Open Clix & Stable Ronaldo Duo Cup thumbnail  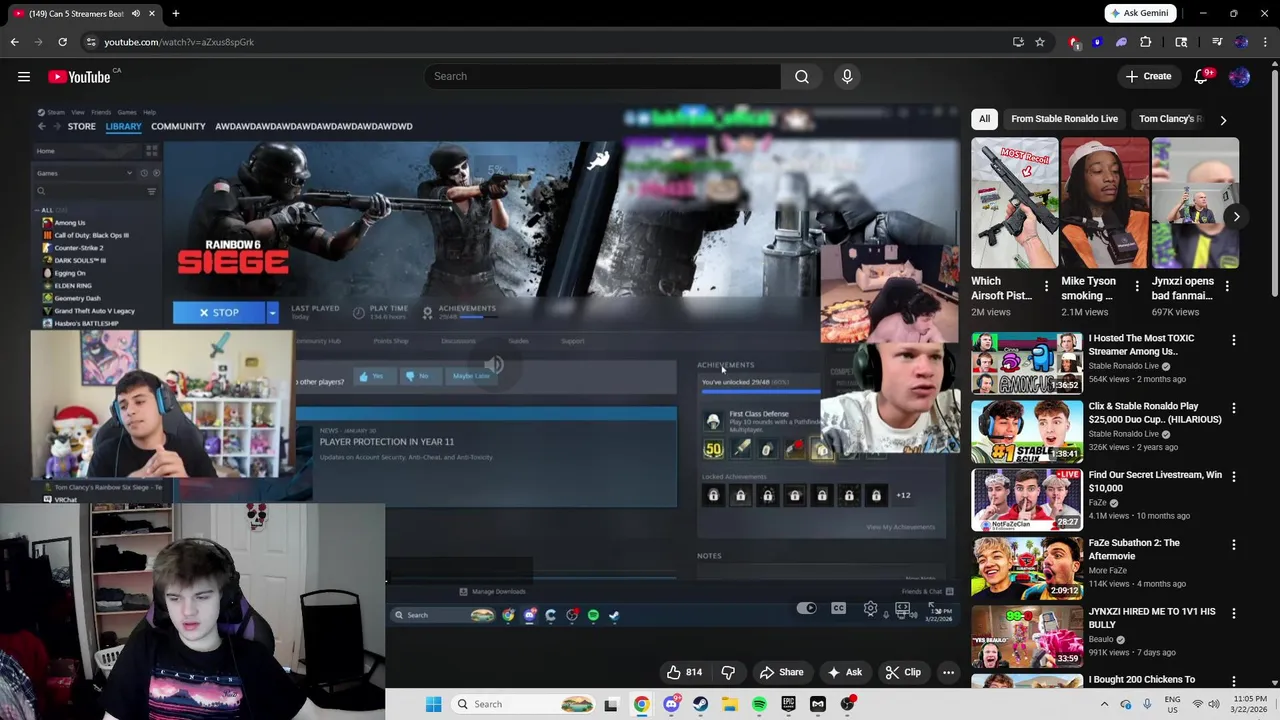pos(1026,430)
